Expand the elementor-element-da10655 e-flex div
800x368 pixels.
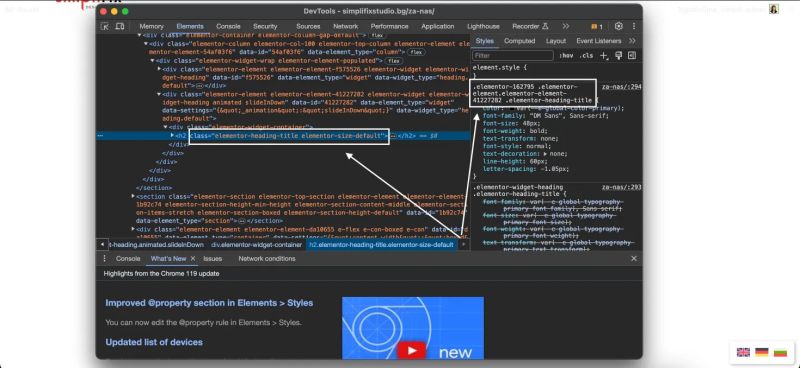coord(133,230)
